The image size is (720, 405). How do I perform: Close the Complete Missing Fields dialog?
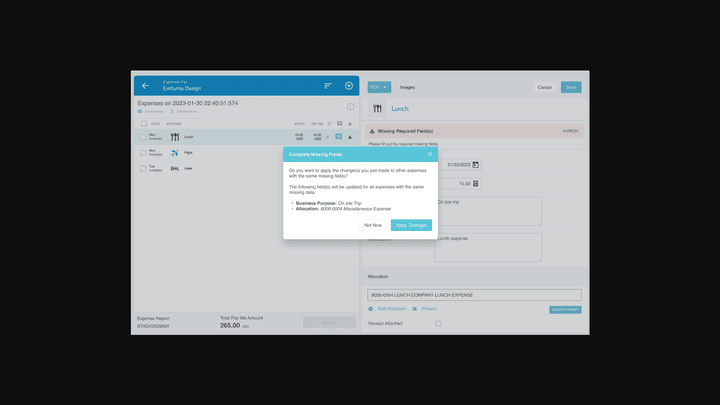pyautogui.click(x=430, y=154)
